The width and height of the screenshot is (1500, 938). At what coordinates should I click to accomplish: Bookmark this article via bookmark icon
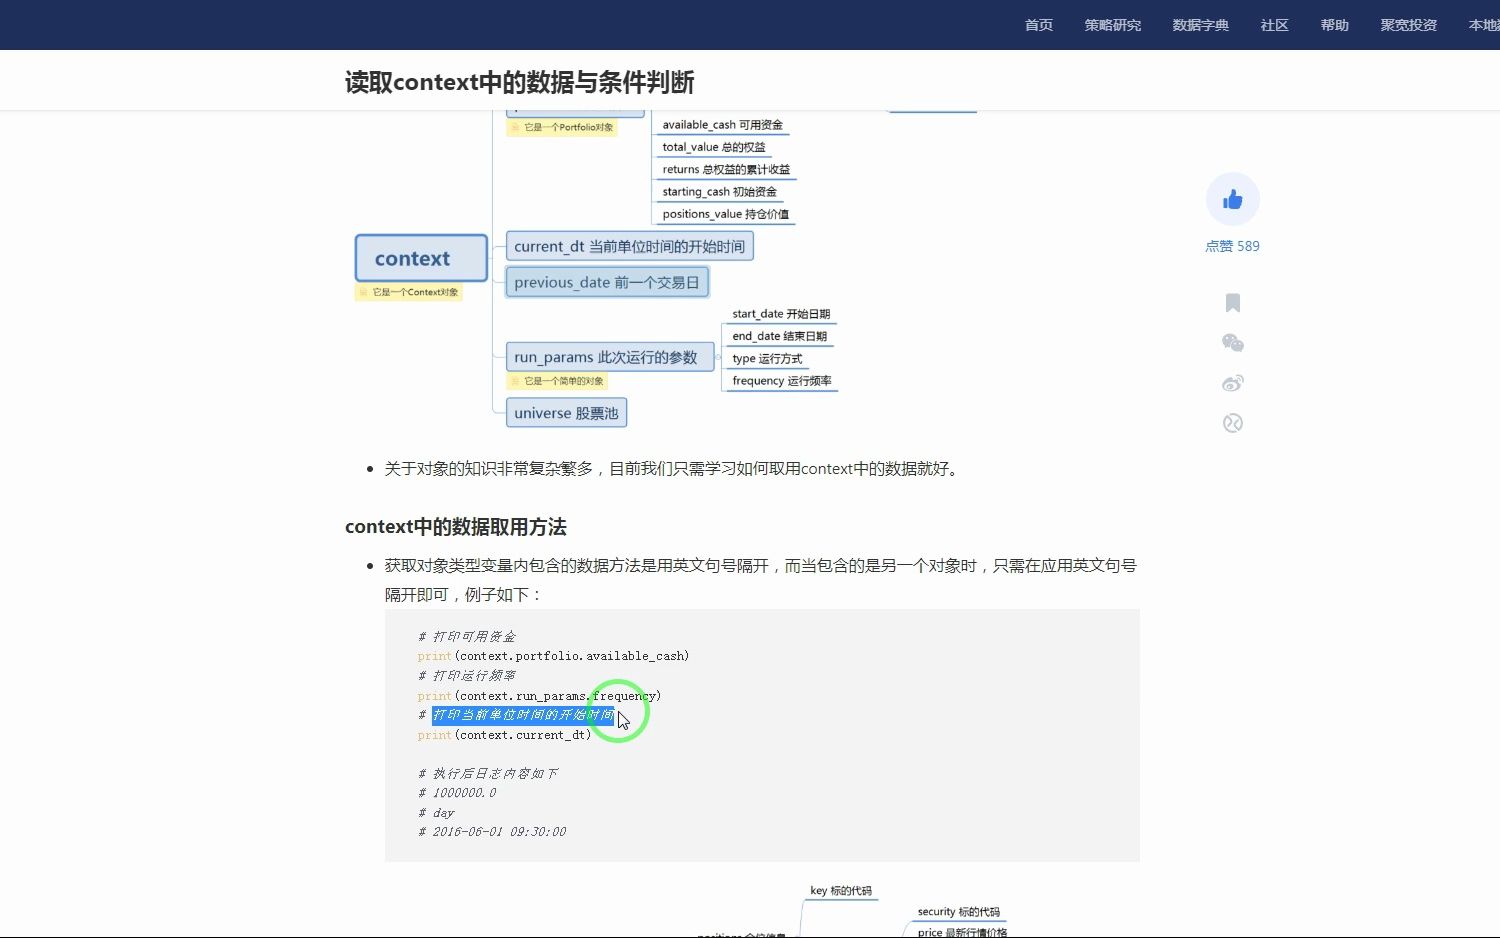click(x=1232, y=303)
